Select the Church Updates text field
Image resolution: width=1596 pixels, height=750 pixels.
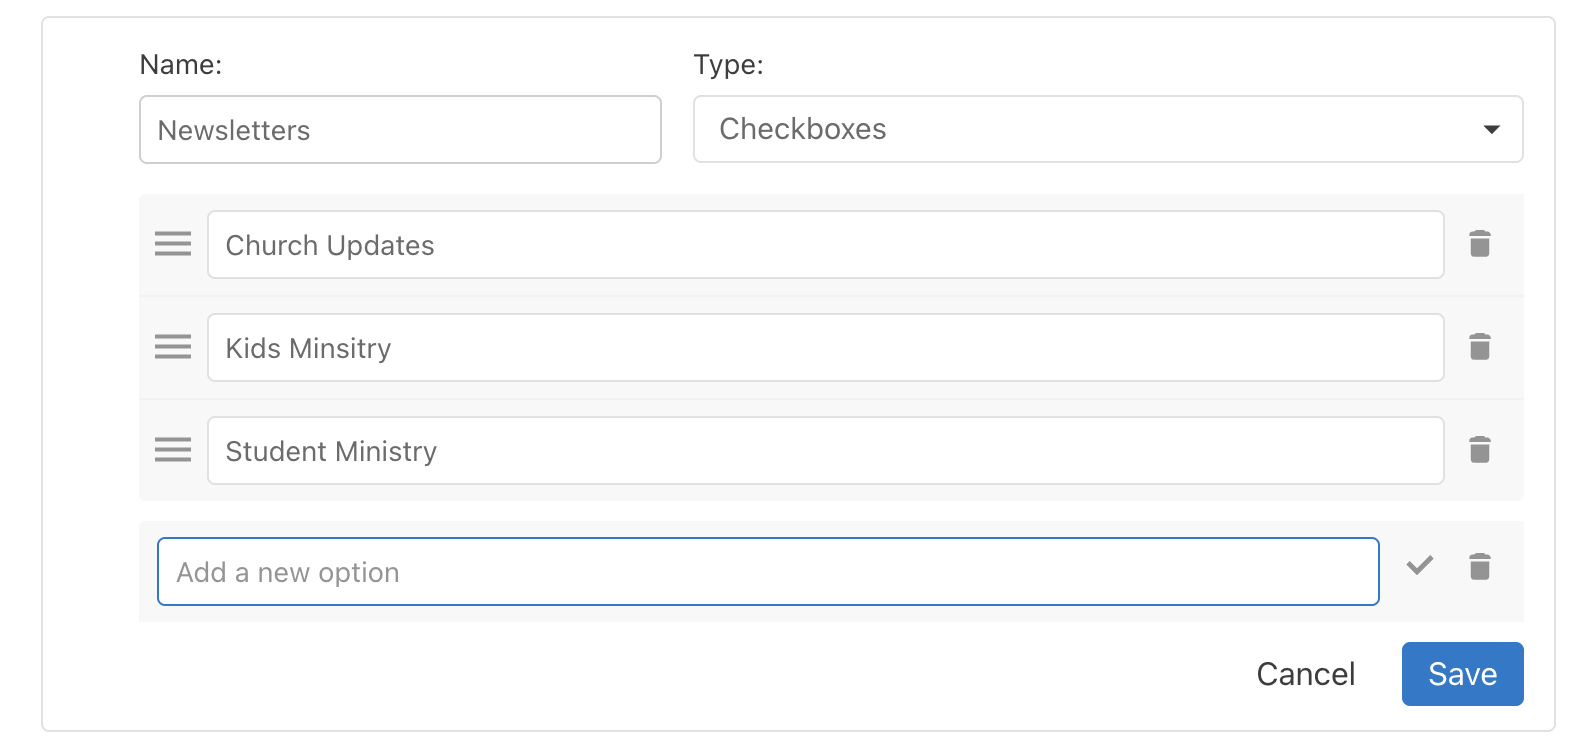pos(825,244)
